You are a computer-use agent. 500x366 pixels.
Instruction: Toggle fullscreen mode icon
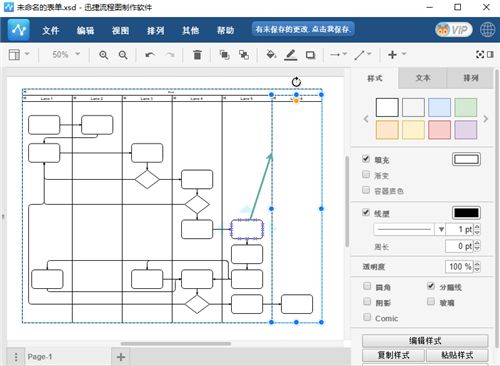(x=480, y=54)
